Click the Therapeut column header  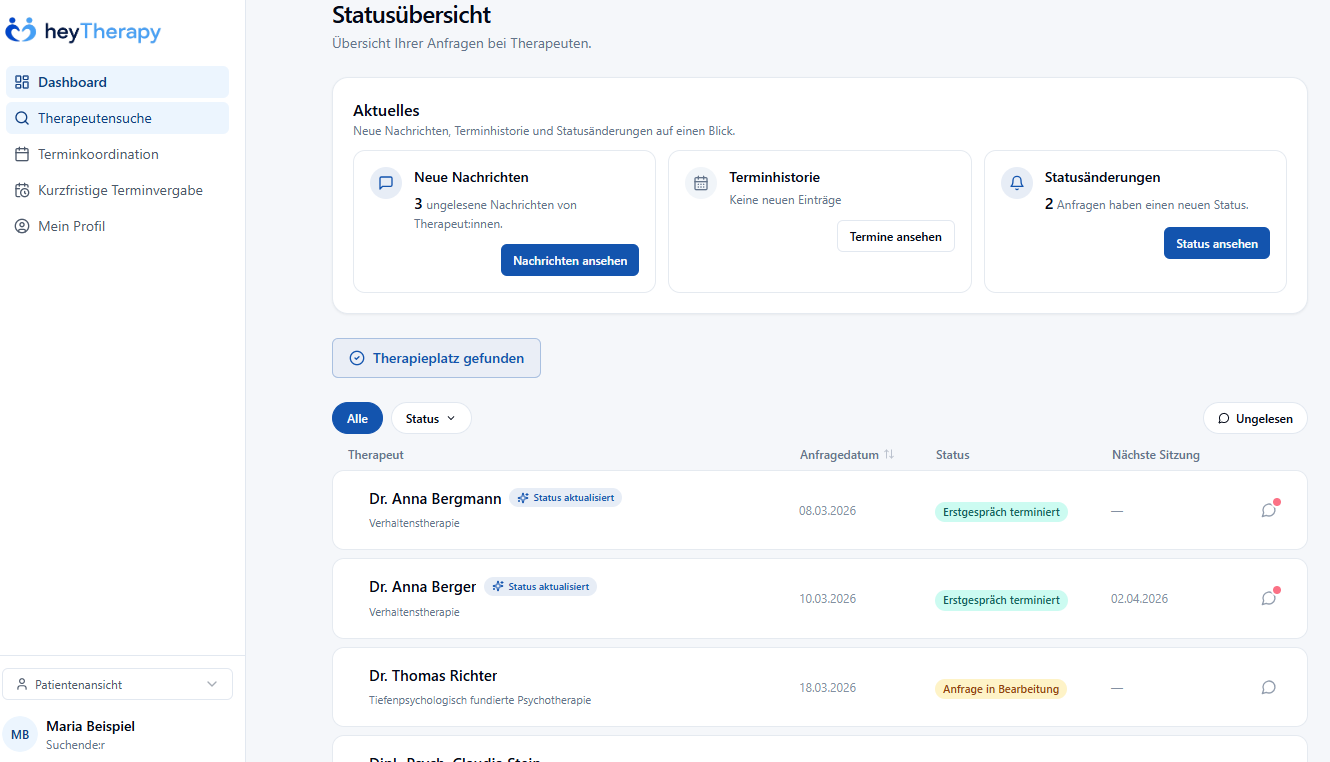point(376,454)
